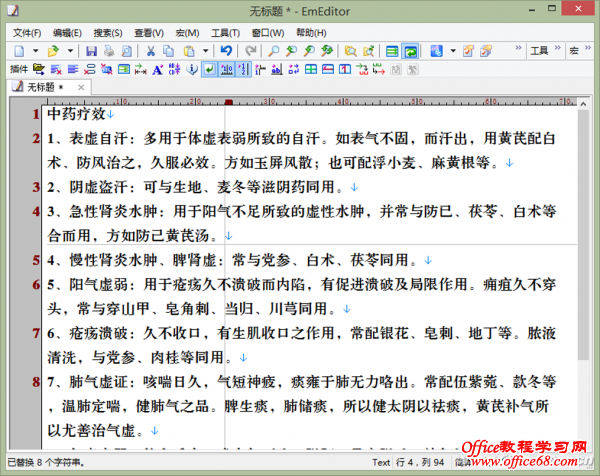600x476 pixels.
Task: Open Print Preview from the toolbar
Action: [x=126, y=51]
